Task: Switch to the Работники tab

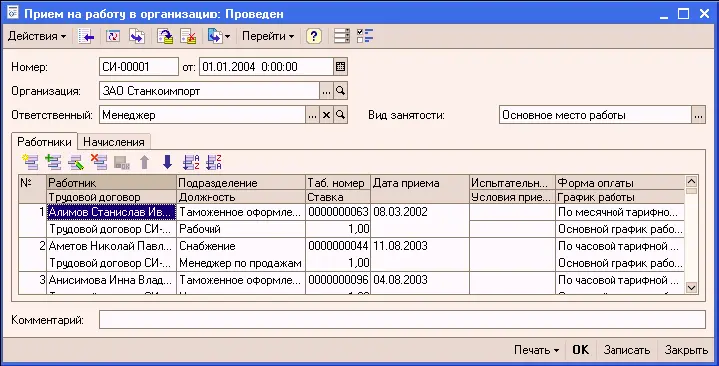Action: coord(44,142)
